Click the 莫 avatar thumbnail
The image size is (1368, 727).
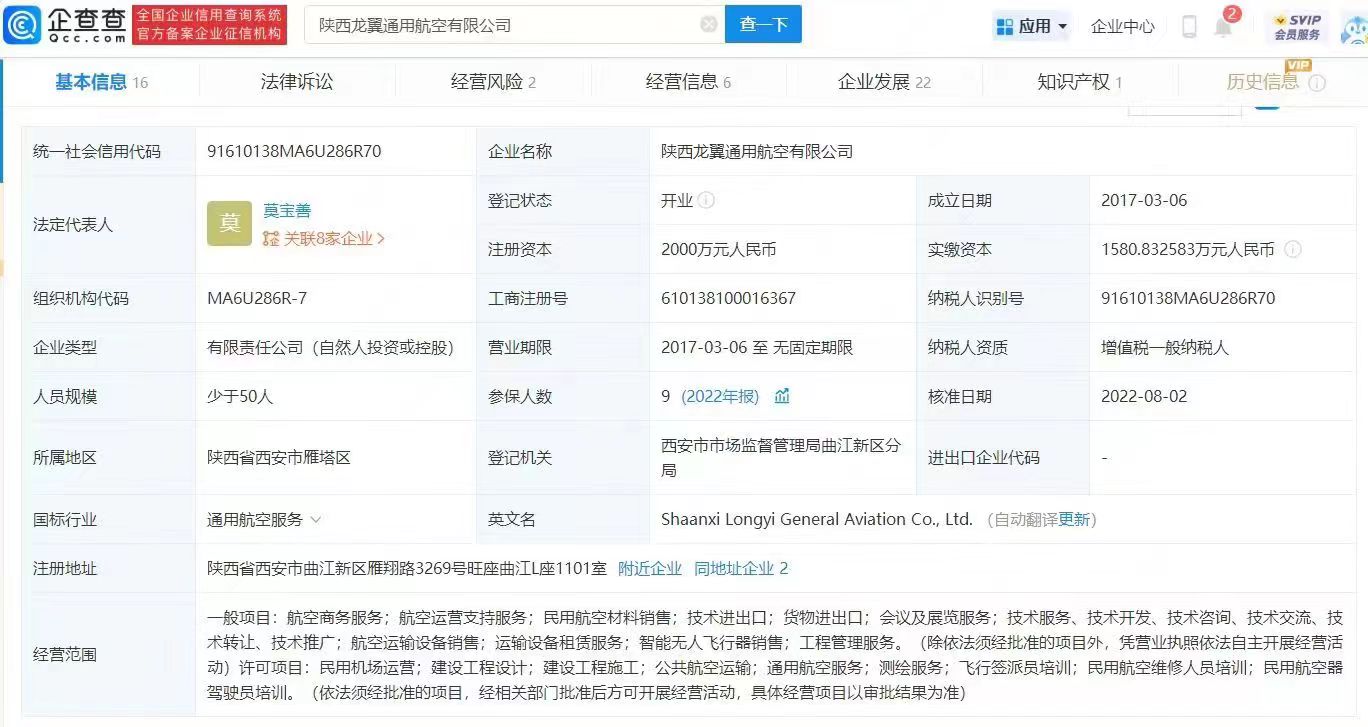point(229,223)
